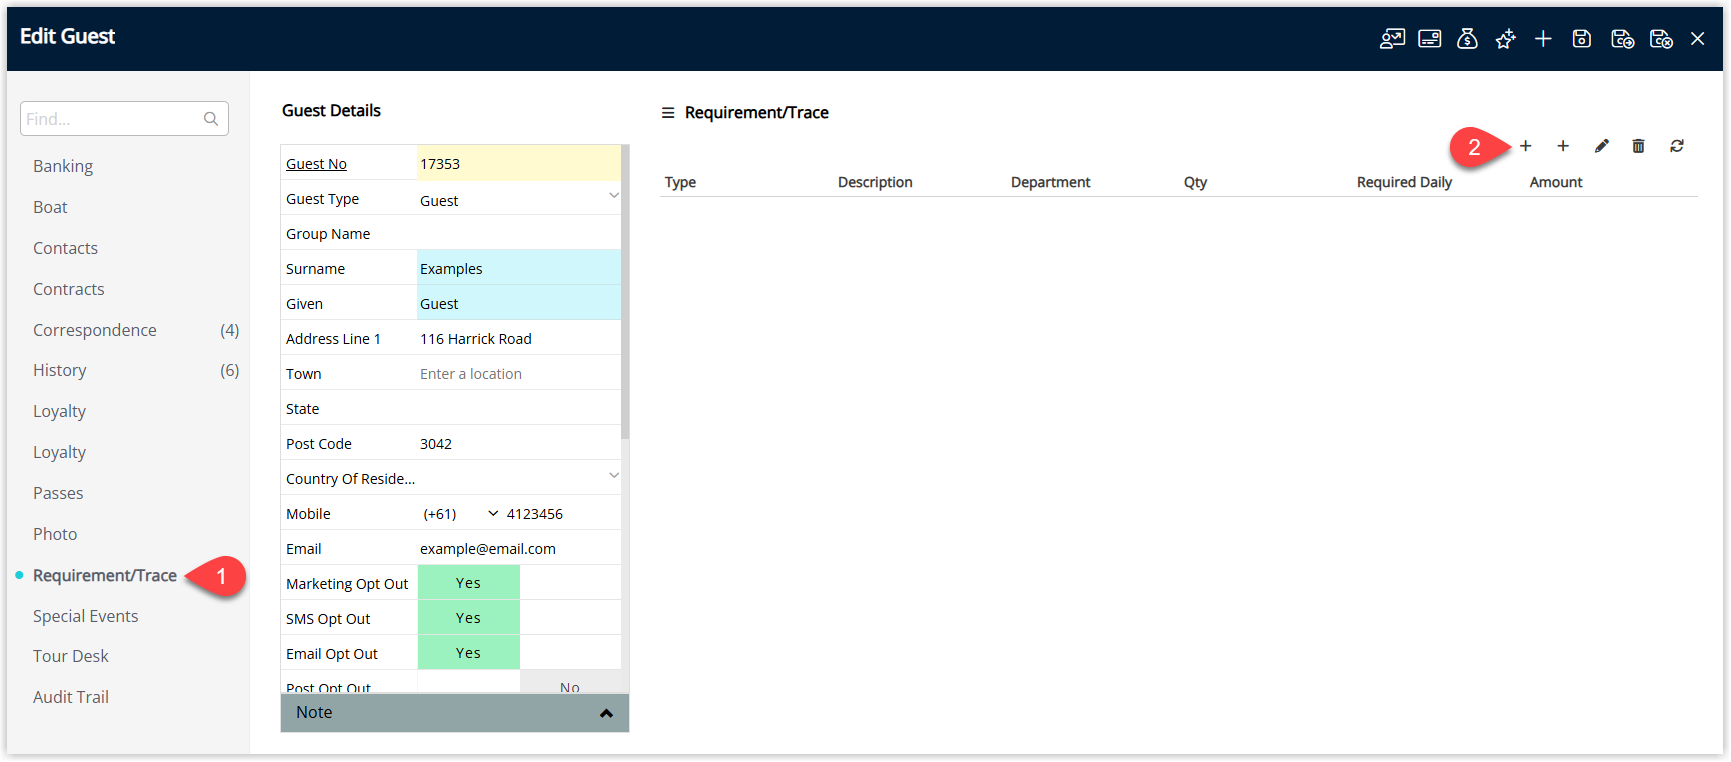Image resolution: width=1731 pixels, height=762 pixels.
Task: Open History (6) section
Action: (x=135, y=370)
